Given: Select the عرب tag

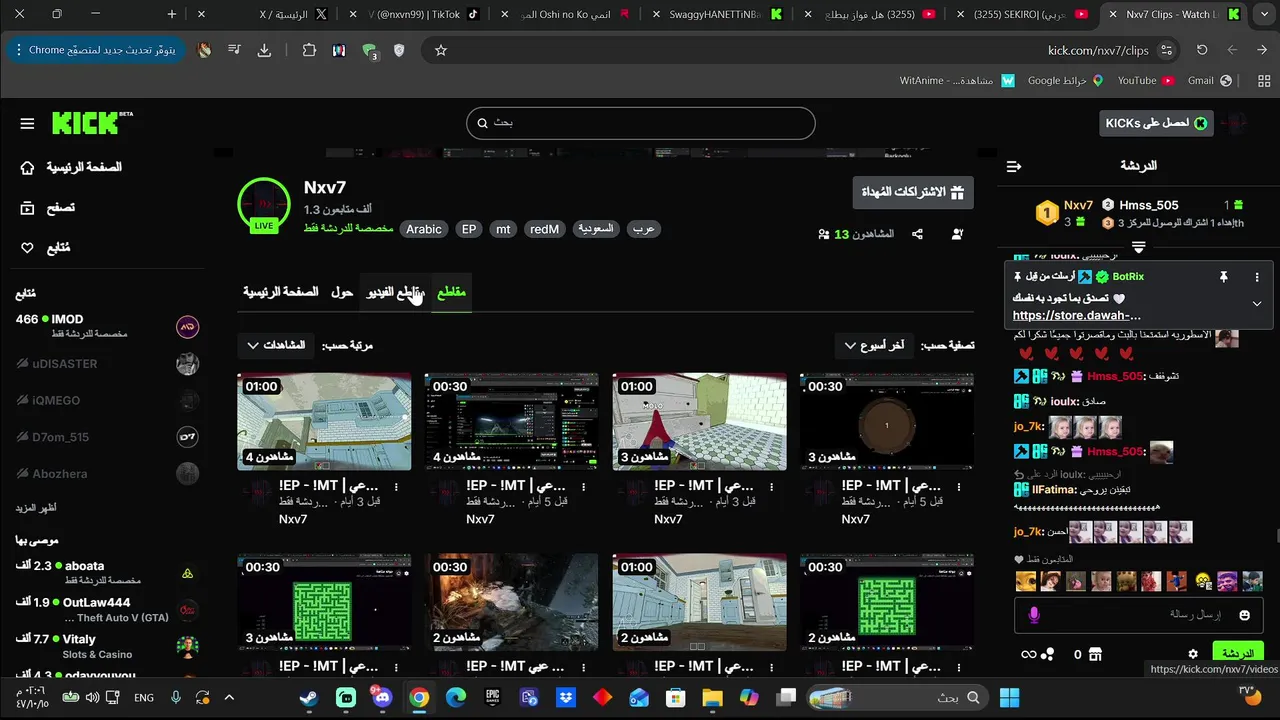Looking at the screenshot, I should (644, 229).
